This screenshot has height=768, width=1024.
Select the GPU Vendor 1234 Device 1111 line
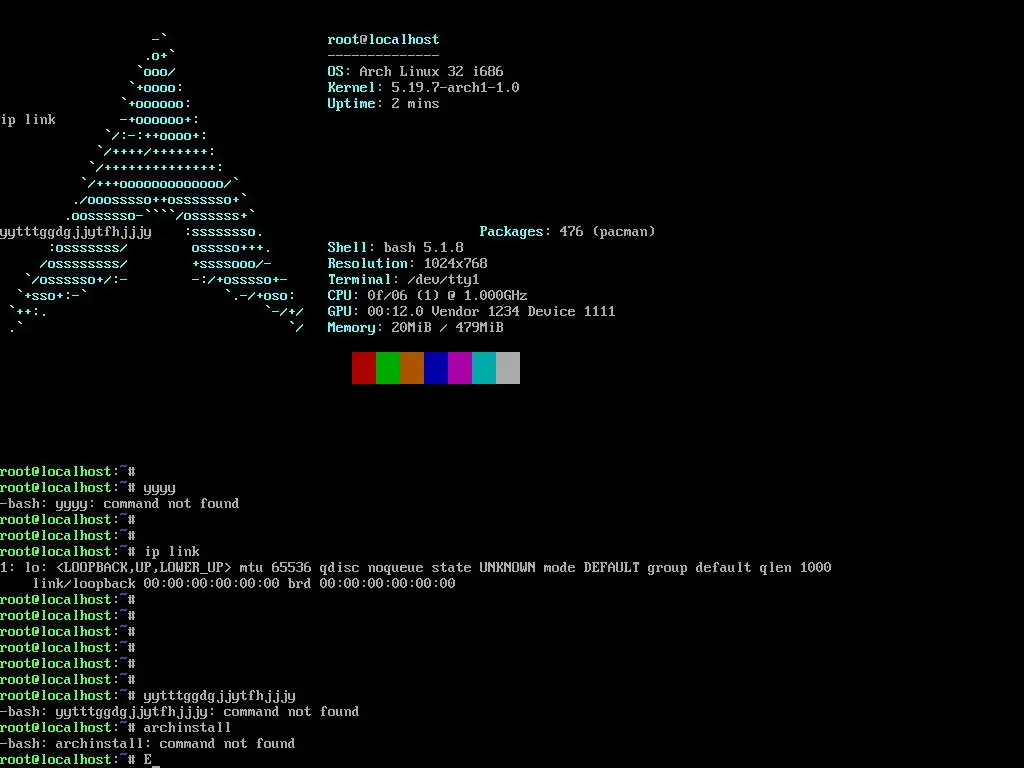tap(472, 312)
